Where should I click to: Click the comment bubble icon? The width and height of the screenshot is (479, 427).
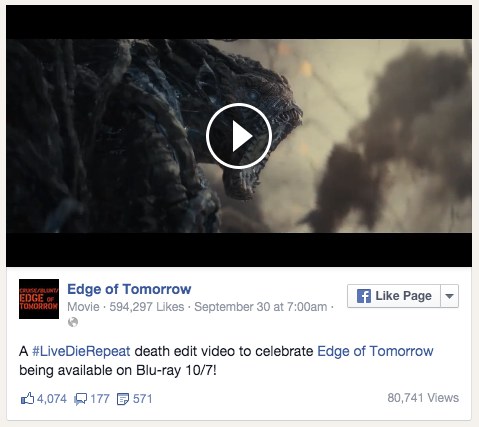point(80,399)
